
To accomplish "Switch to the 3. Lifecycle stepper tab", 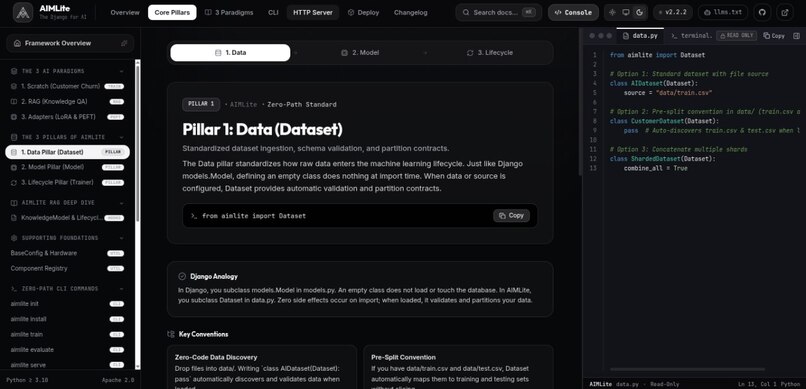I will coord(489,52).
